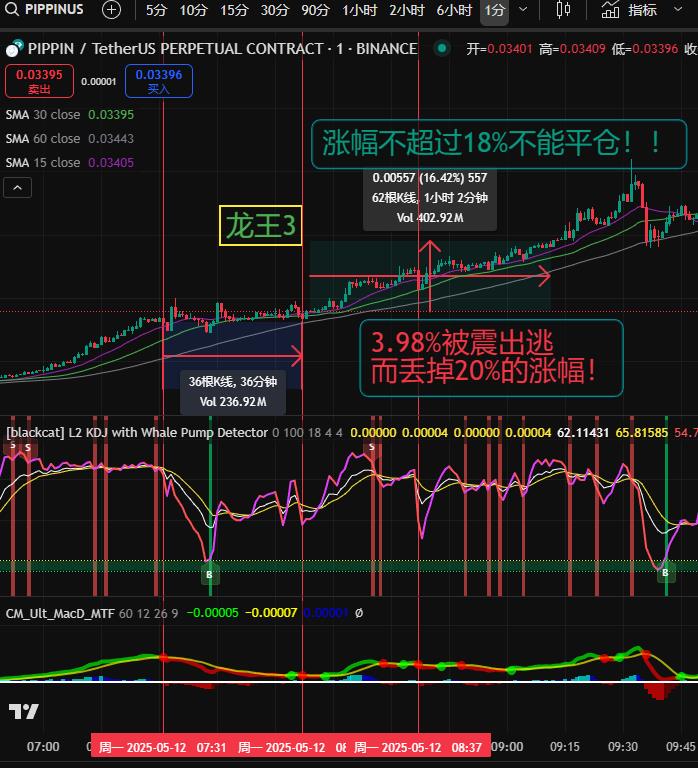The image size is (698, 768).
Task: Expand the timeframe dropdown chevron
Action: 523,9
